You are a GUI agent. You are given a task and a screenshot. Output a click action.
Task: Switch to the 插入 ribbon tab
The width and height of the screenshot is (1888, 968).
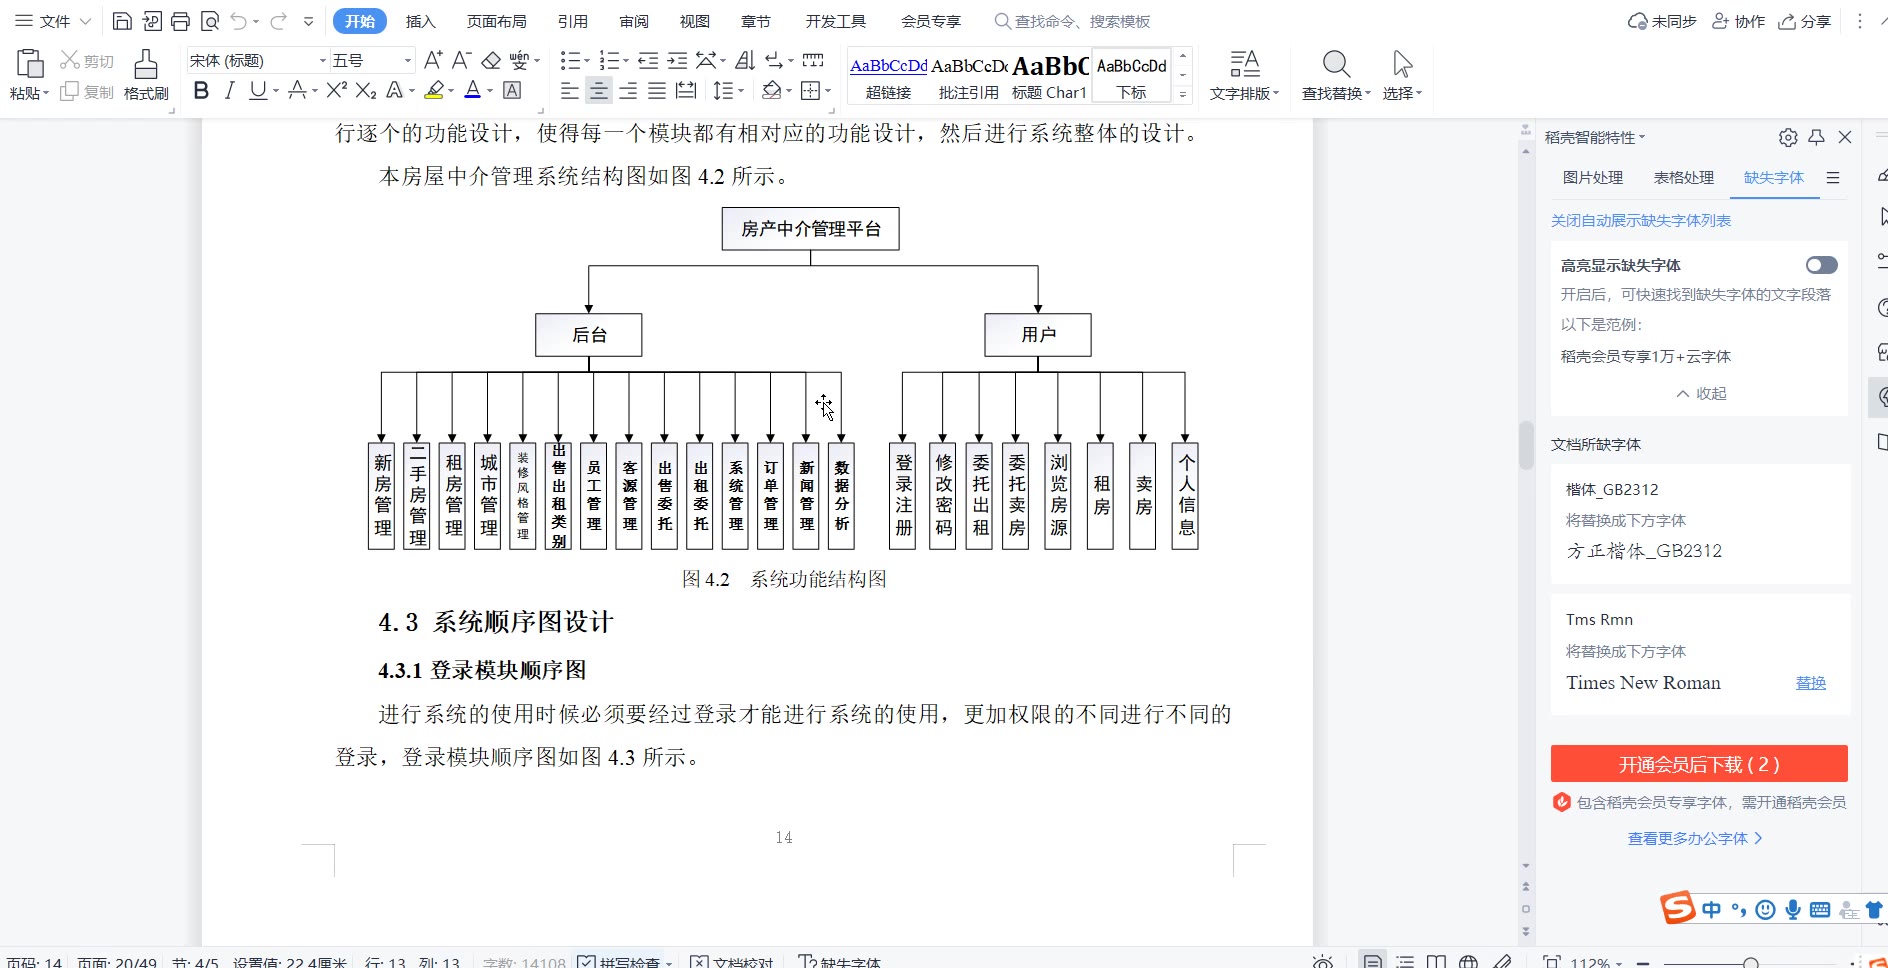(x=421, y=21)
